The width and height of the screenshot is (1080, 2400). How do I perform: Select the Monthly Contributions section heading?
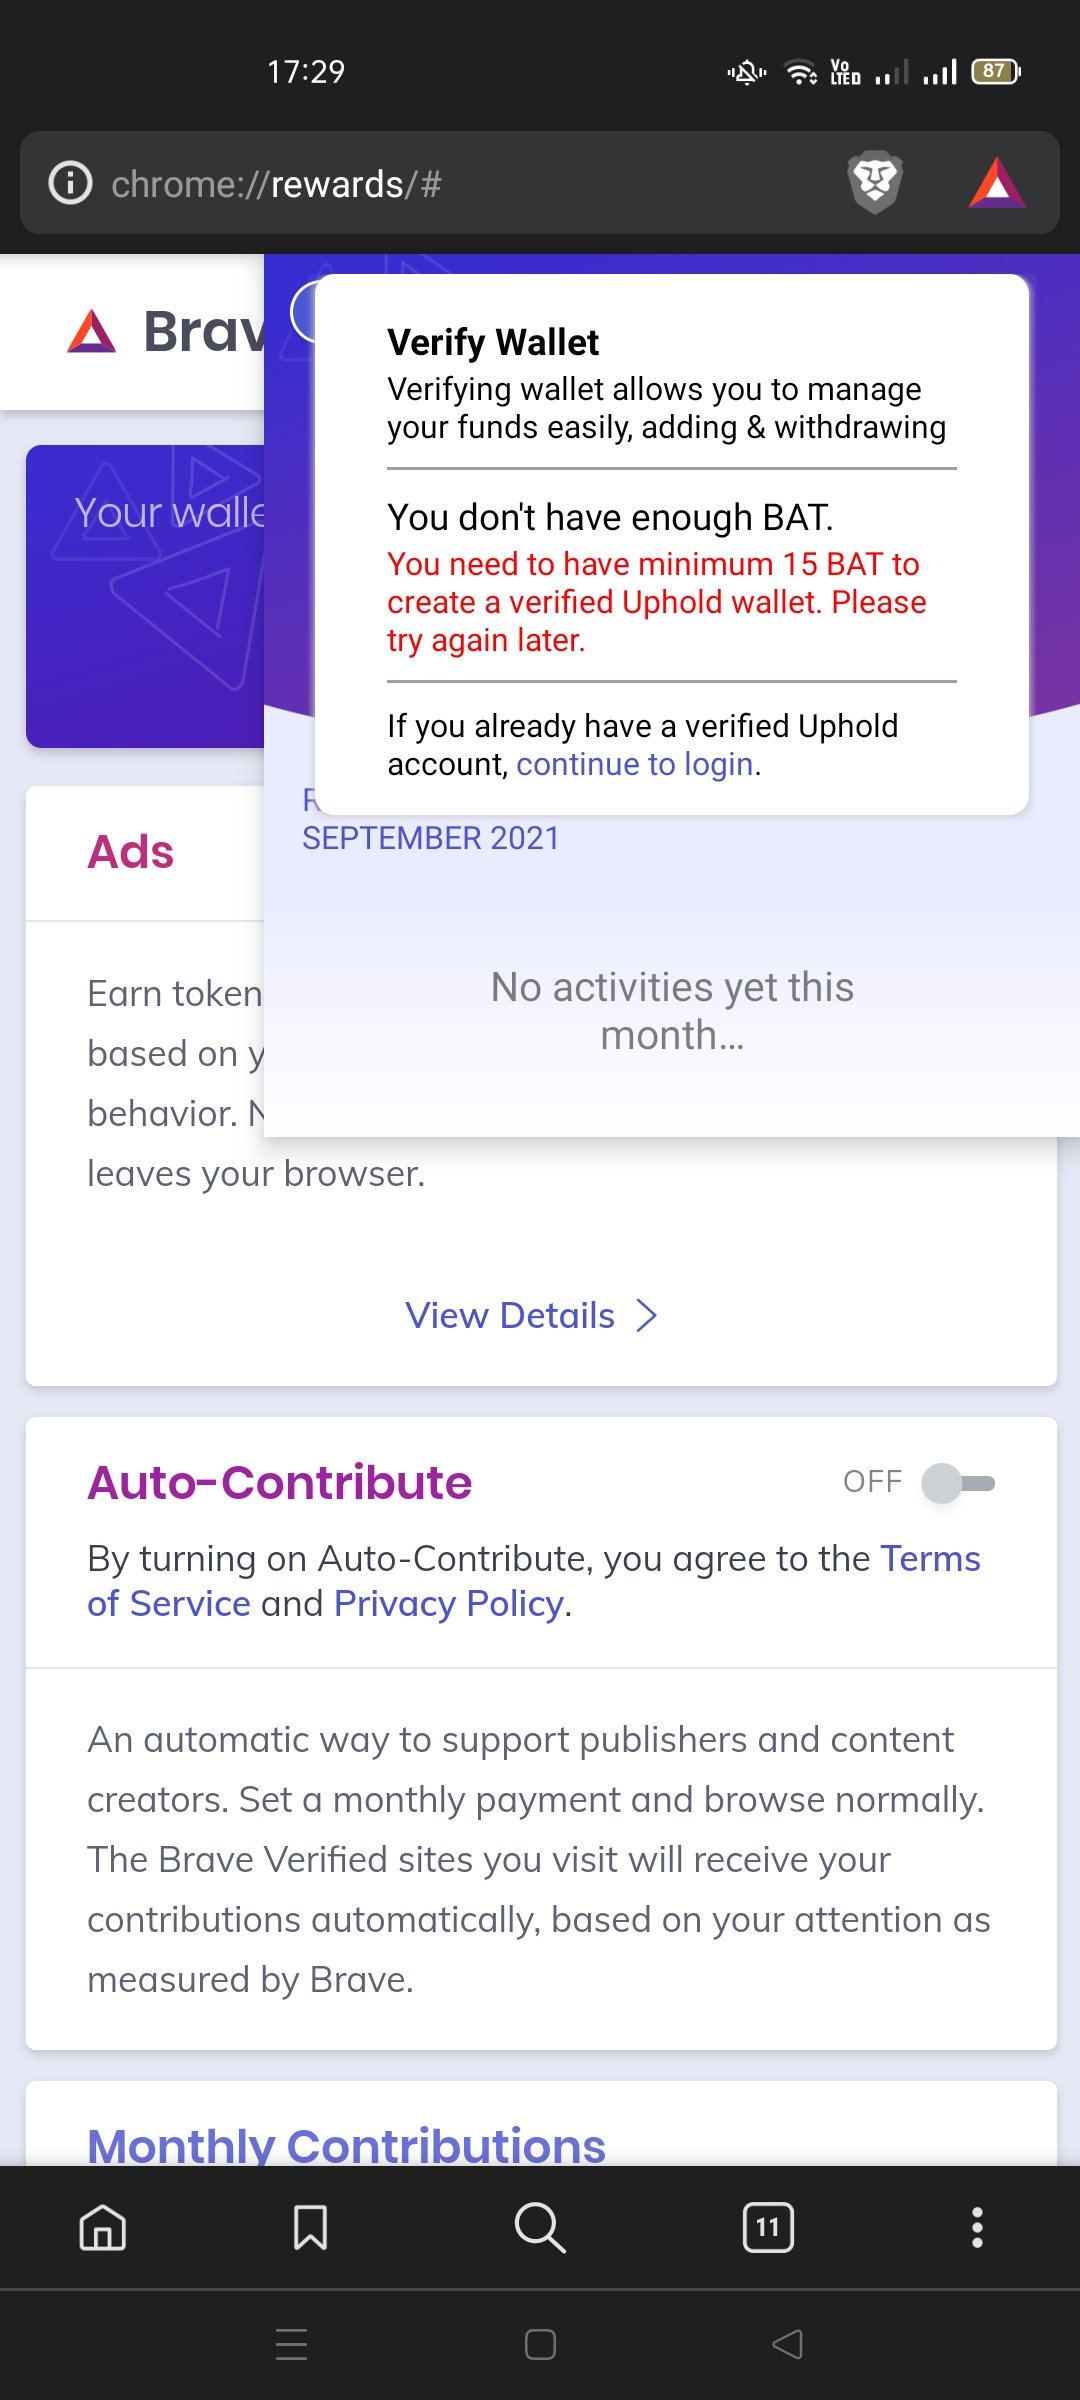point(346,2145)
